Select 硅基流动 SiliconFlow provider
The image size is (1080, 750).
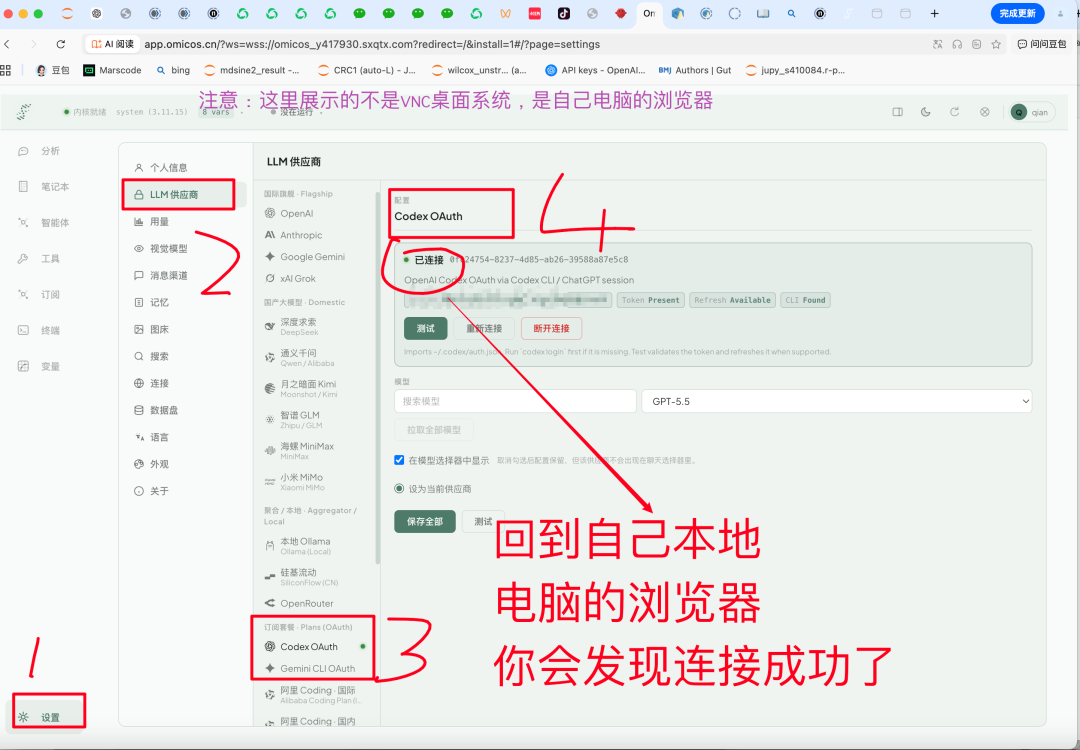[x=302, y=576]
